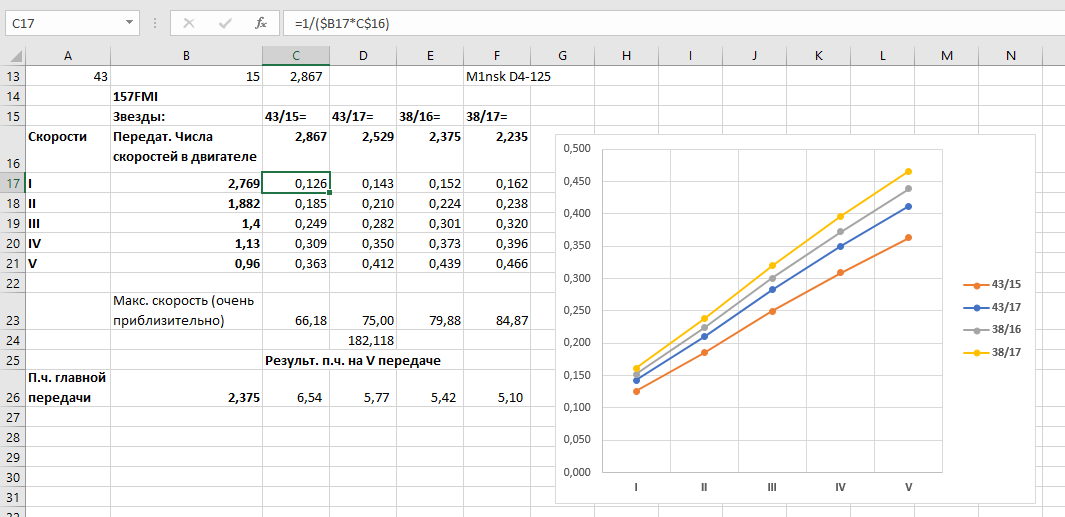1065x517 pixels.
Task: Click the Enter checkmark icon in formula bar
Action: [x=225, y=23]
